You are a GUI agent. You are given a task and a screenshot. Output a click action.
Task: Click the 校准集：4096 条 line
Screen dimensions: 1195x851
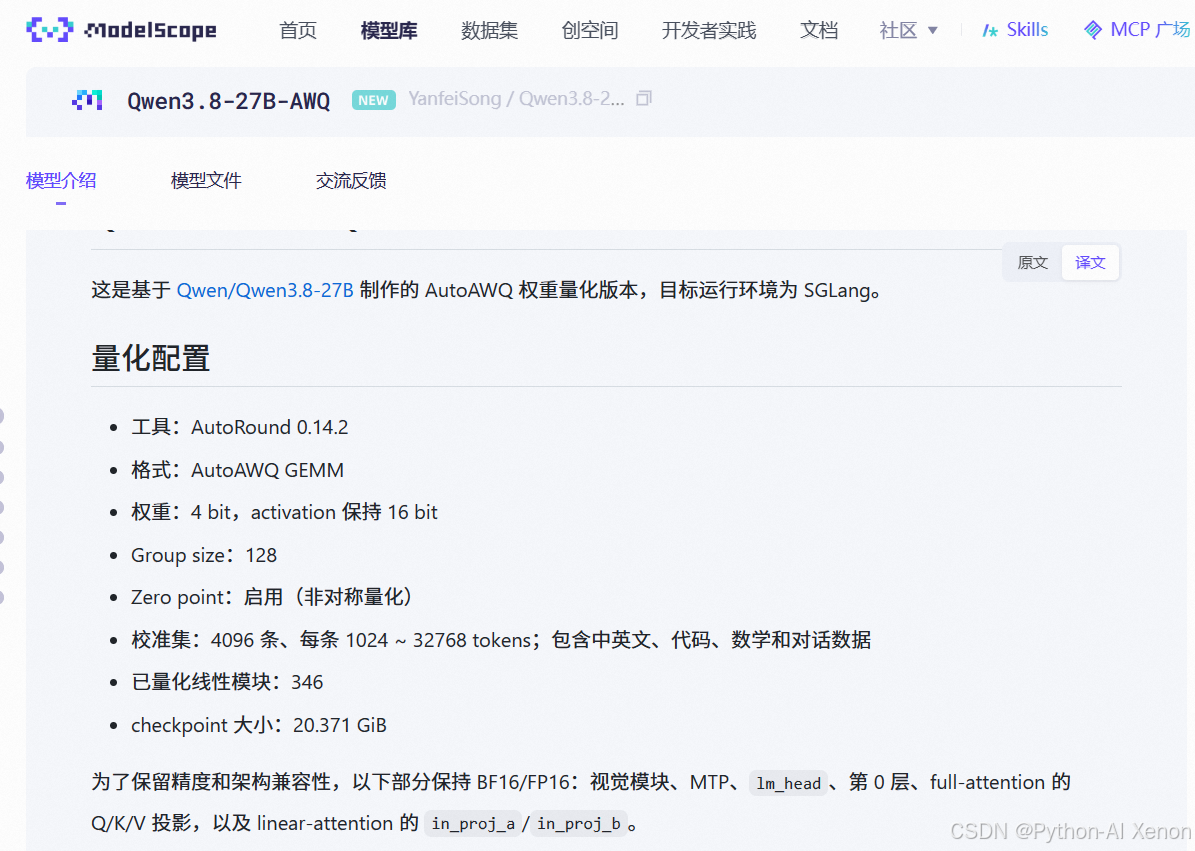click(x=501, y=640)
